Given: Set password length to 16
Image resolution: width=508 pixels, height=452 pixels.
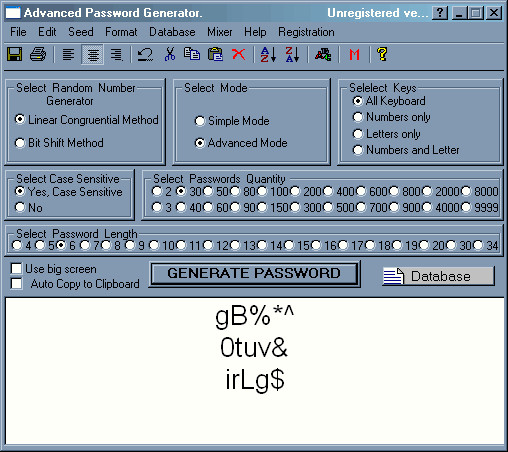Looking at the screenshot, I should coord(315,245).
